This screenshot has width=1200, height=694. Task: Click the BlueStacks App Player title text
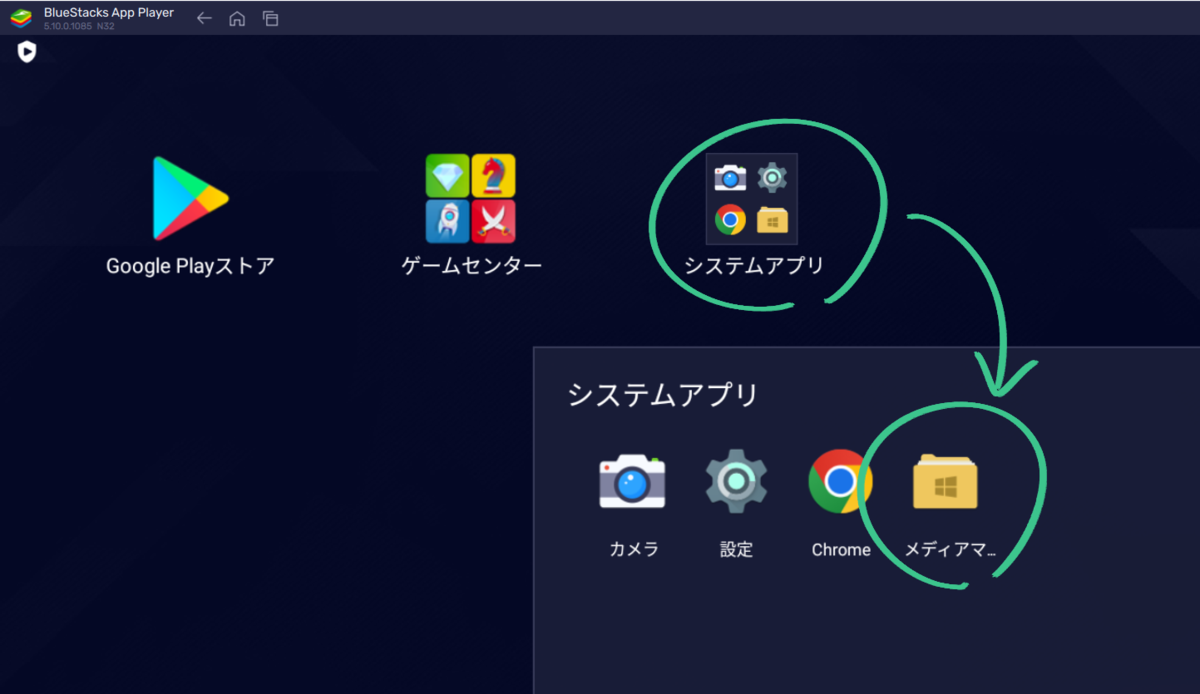[x=109, y=13]
